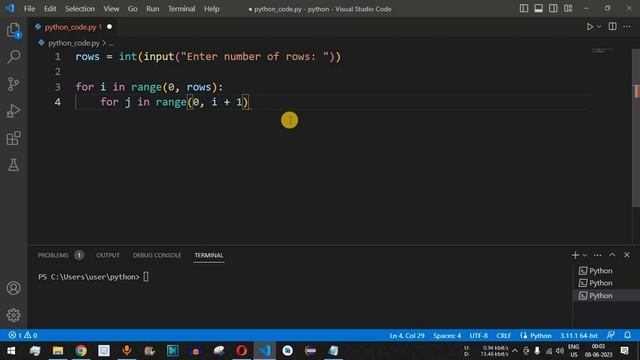Image resolution: width=640 pixels, height=360 pixels.
Task: Click the minimap preview
Action: tap(602, 51)
